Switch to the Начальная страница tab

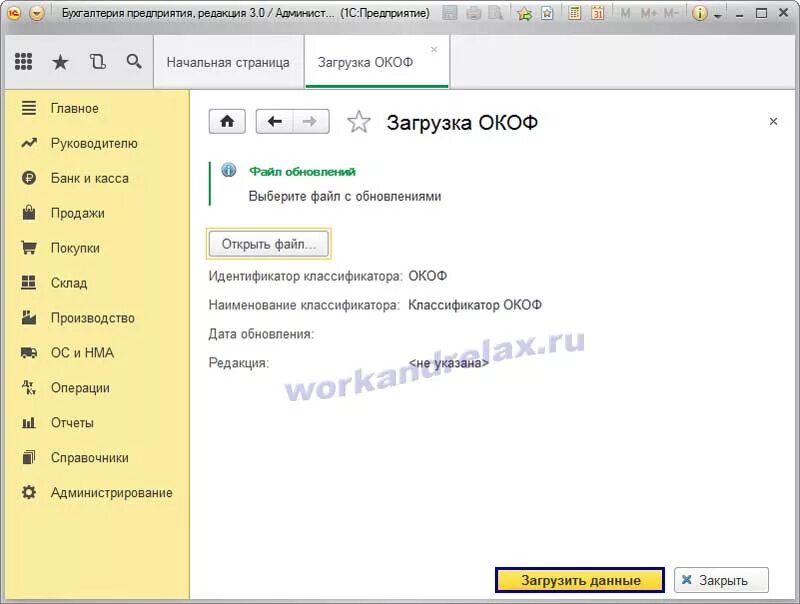(x=228, y=62)
